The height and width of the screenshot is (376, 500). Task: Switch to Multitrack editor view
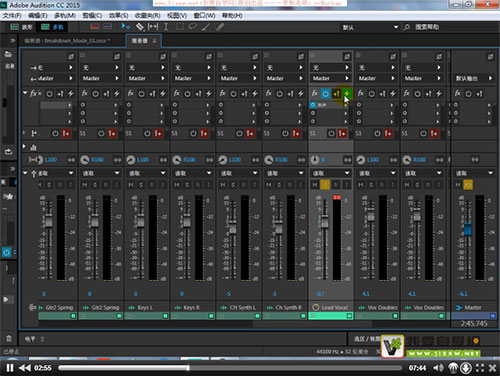point(52,27)
